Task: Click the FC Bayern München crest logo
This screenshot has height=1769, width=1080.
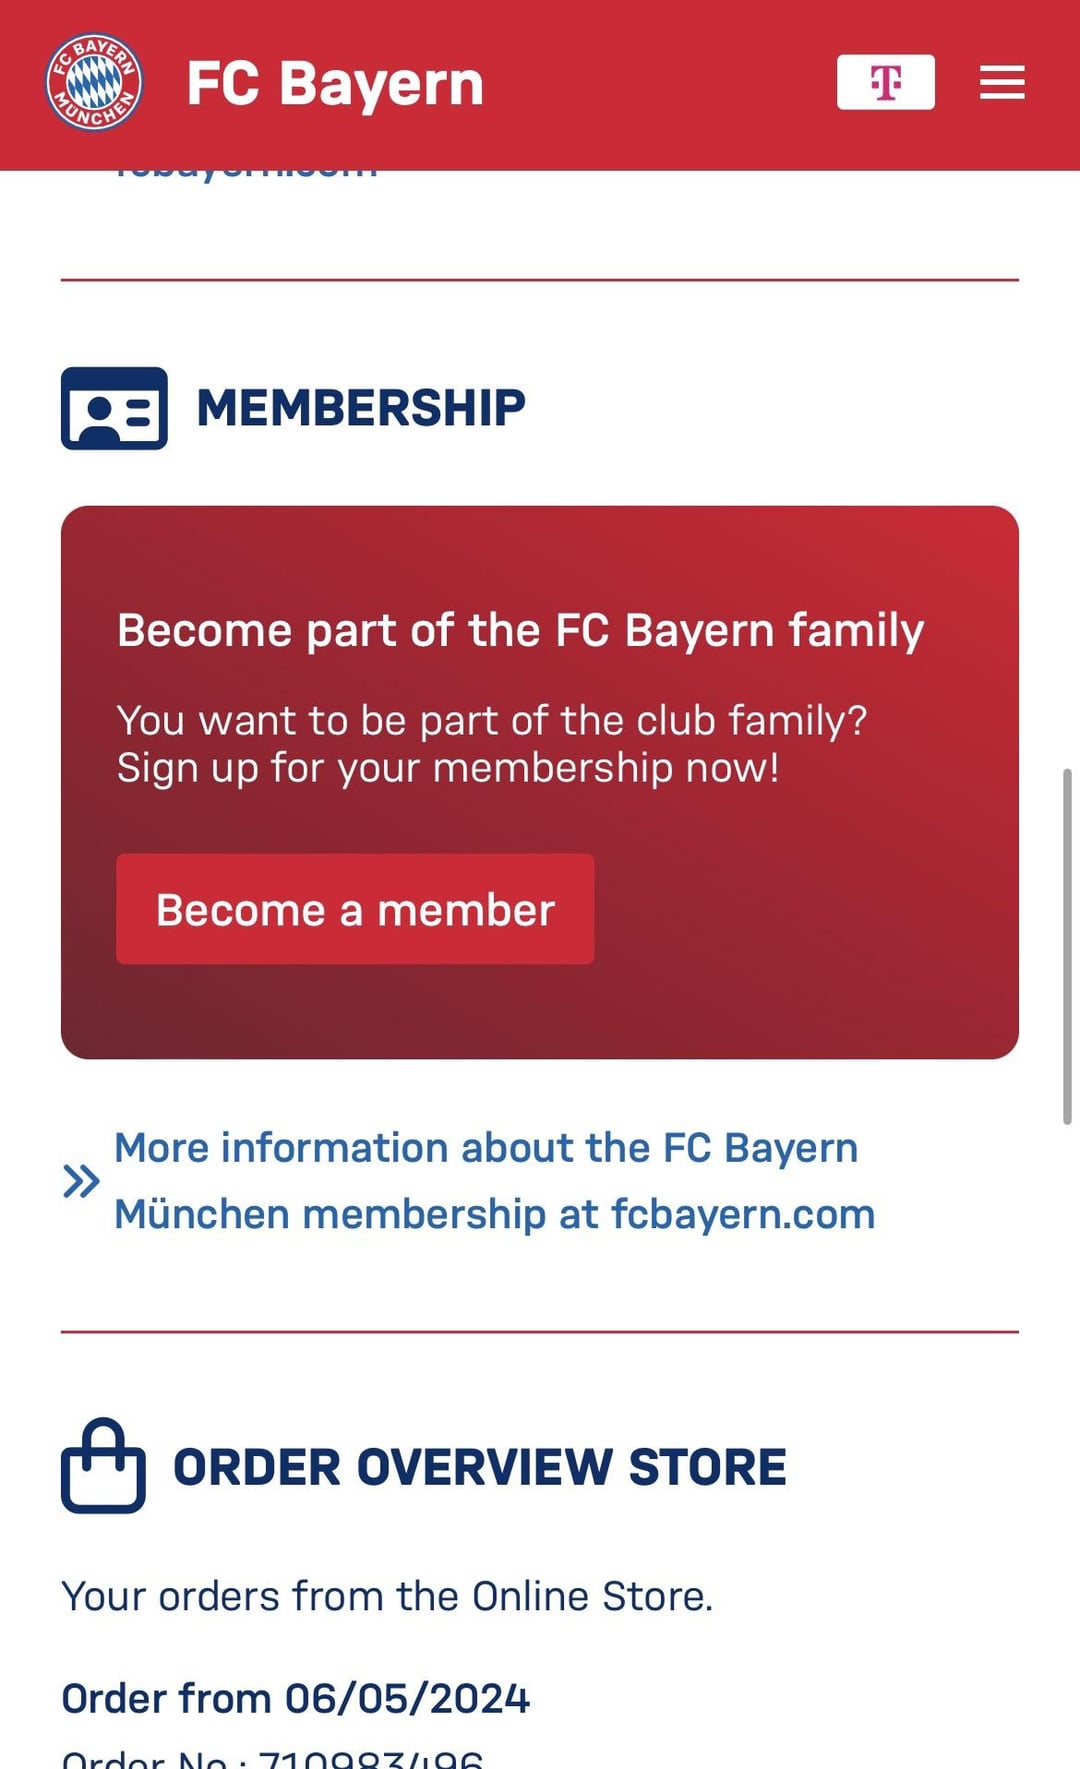Action: pos(94,83)
